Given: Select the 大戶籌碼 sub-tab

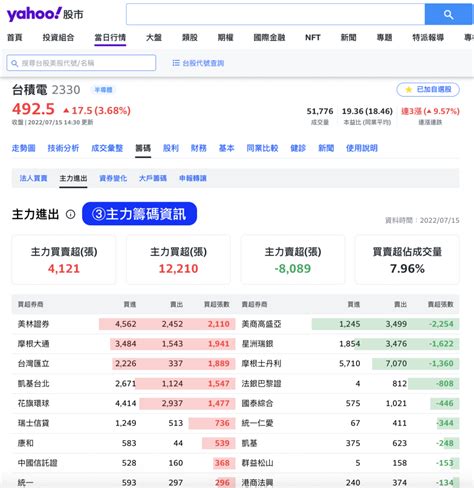Looking at the screenshot, I should point(153,178).
